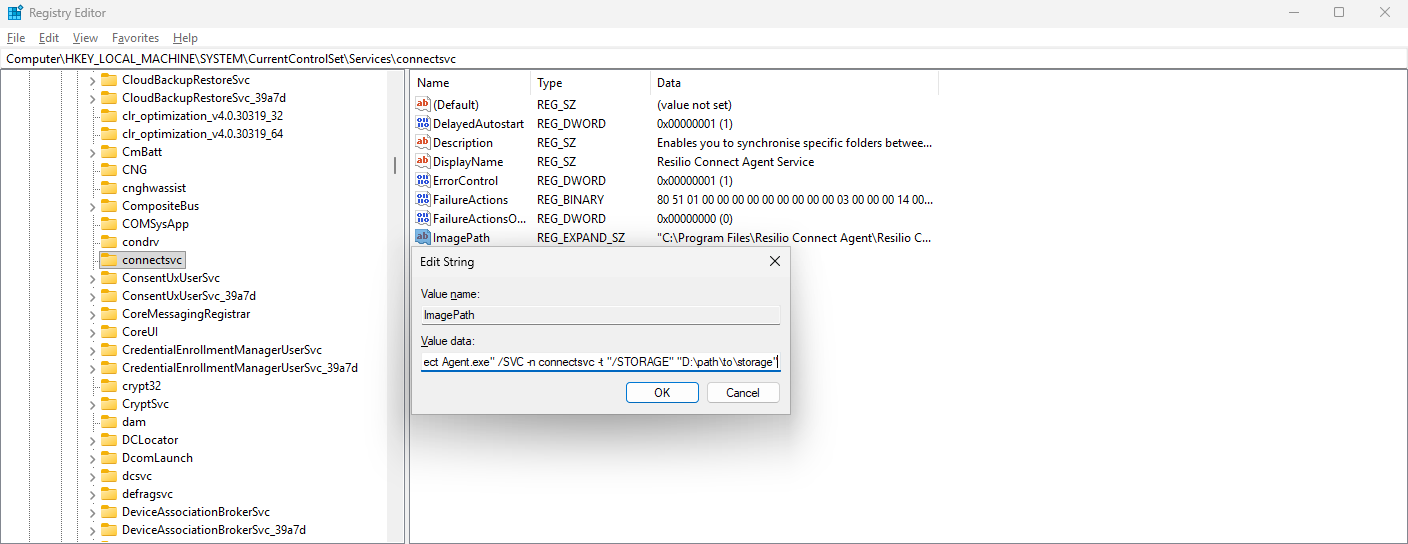
Task: Click the connectsvc folder icon
Action: tap(109, 260)
